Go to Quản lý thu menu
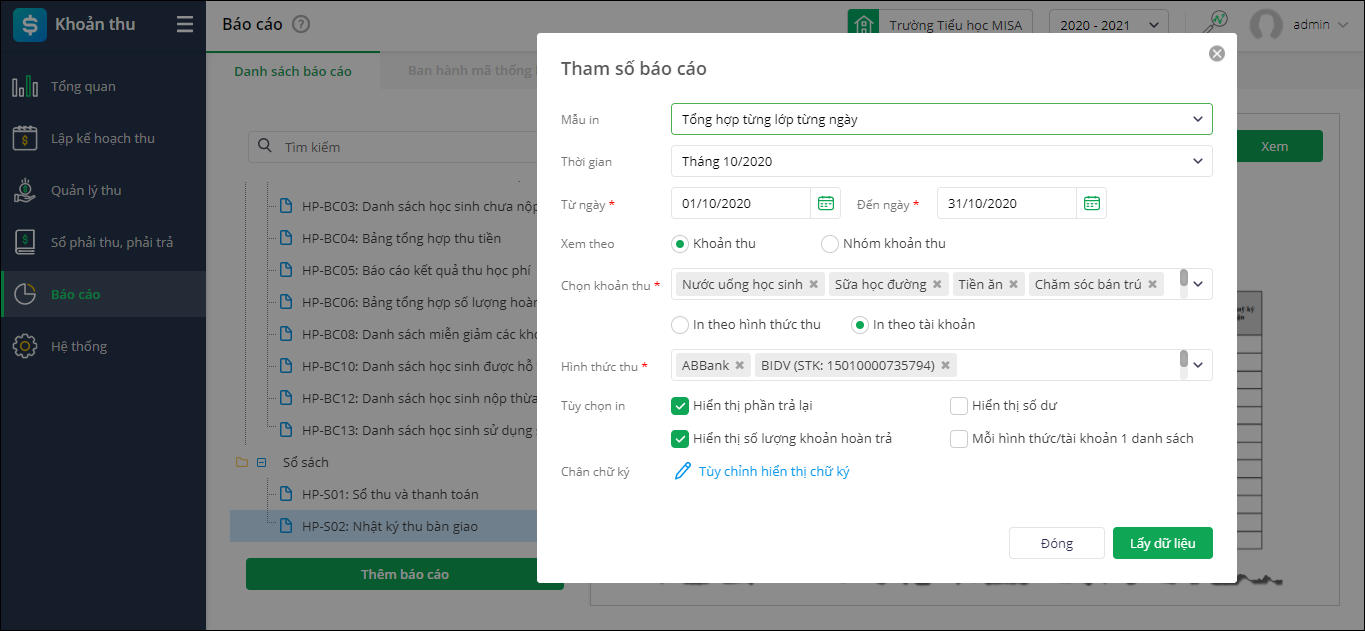This screenshot has width=1365, height=631. pos(86,191)
